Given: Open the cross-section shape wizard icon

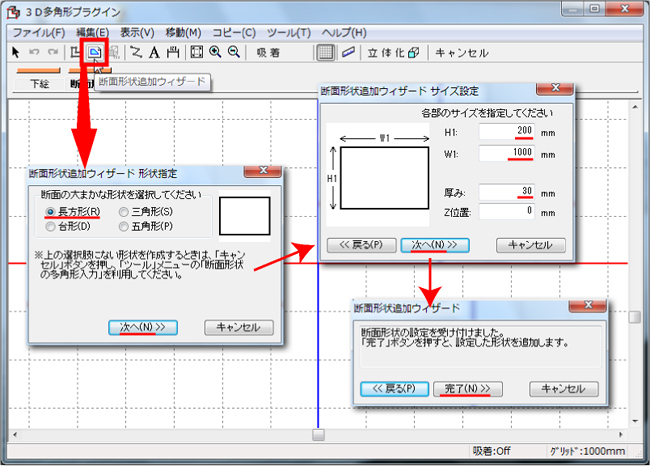Looking at the screenshot, I should pos(95,52).
